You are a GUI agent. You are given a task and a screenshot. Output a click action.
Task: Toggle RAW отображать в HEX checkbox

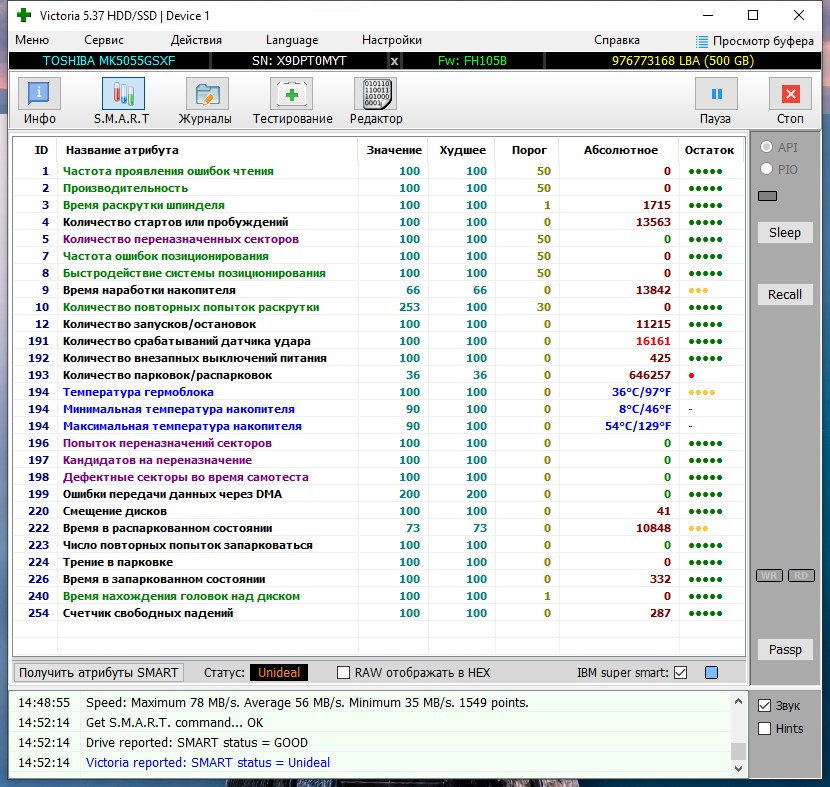(x=344, y=672)
